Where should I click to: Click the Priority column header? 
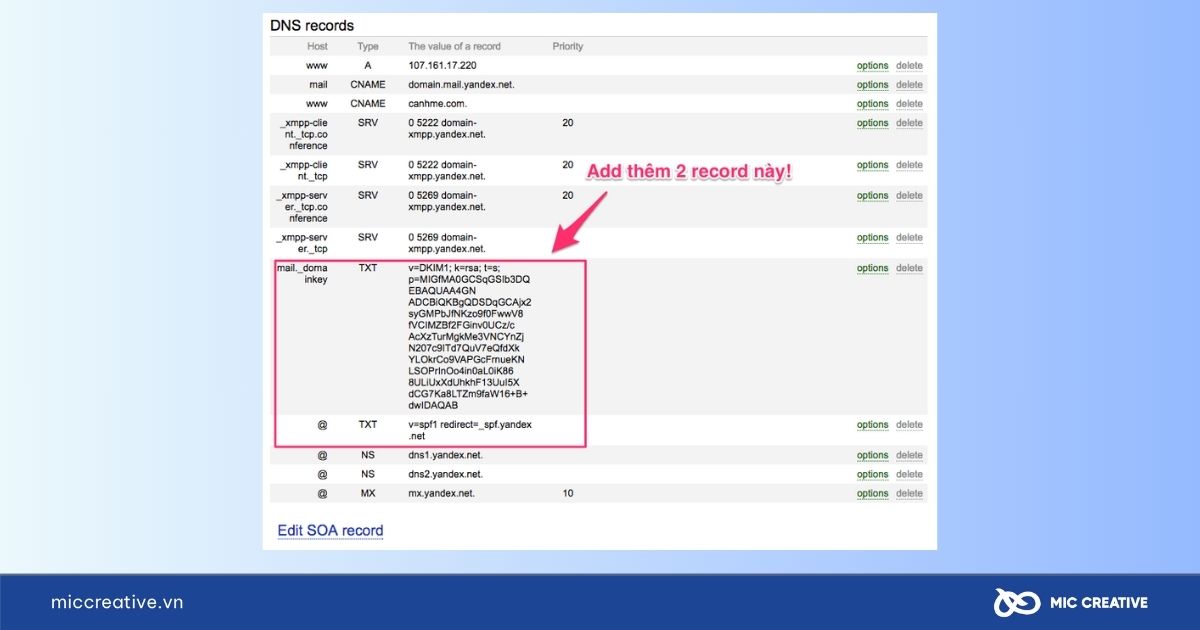tap(568, 46)
